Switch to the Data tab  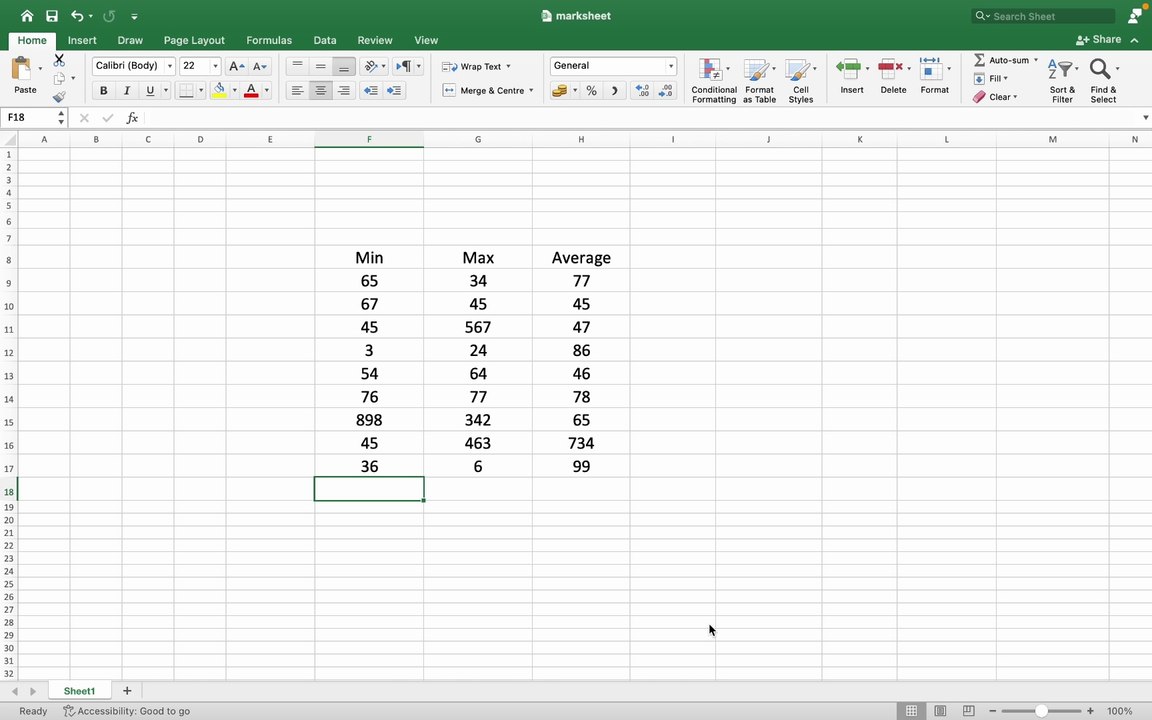(325, 40)
